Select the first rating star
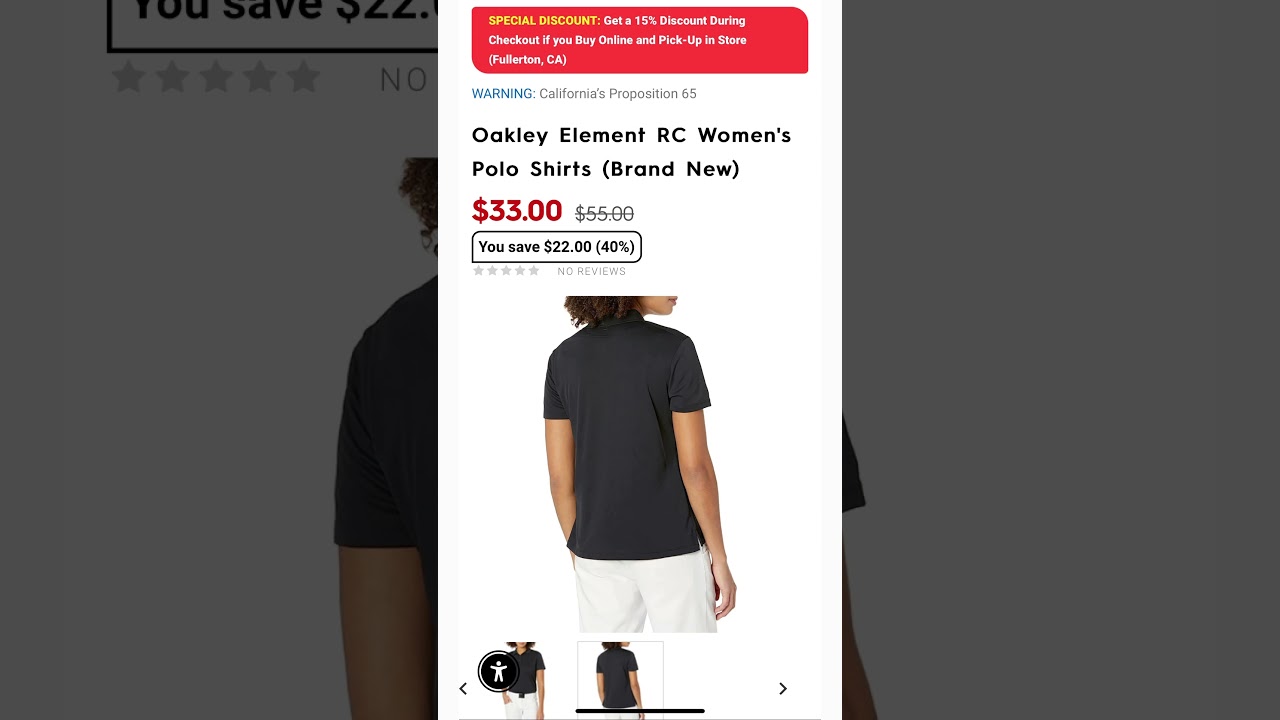This screenshot has height=720, width=1280. point(478,271)
